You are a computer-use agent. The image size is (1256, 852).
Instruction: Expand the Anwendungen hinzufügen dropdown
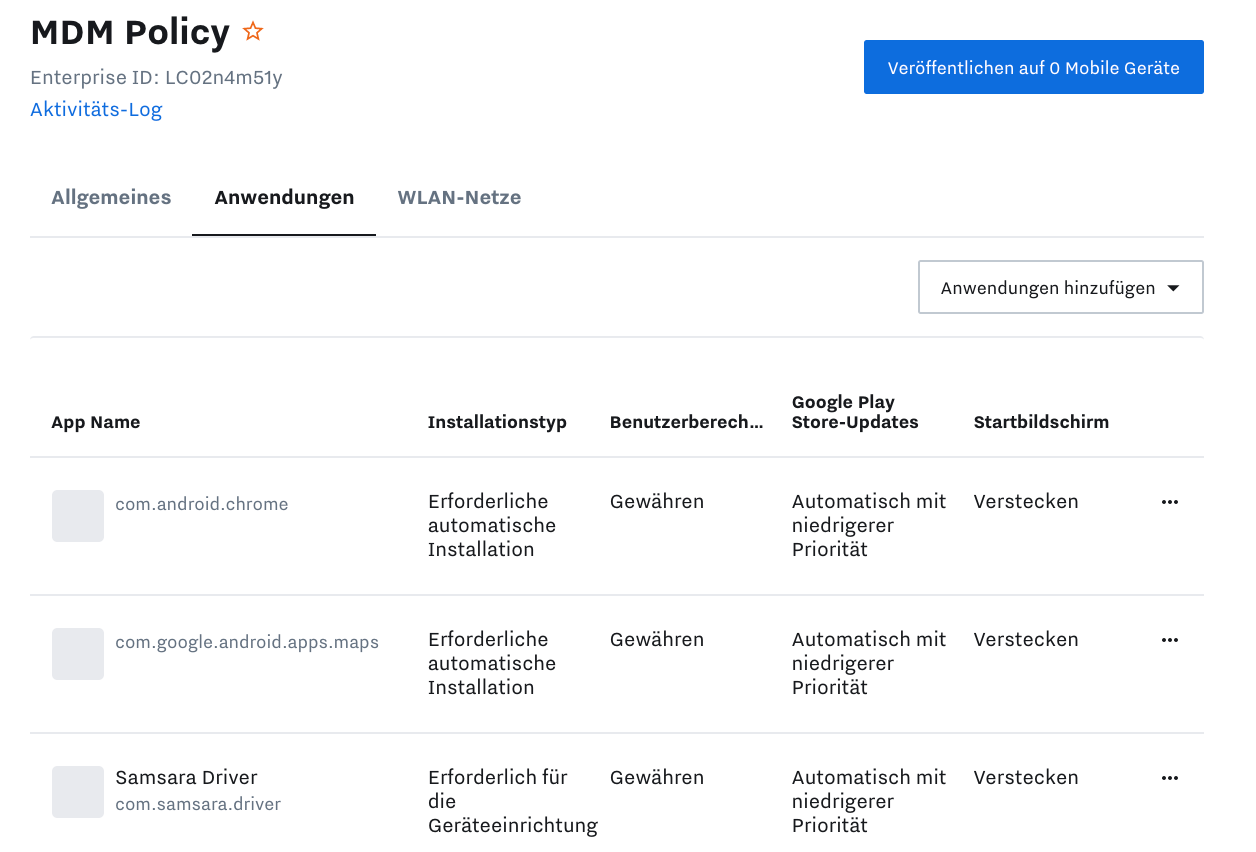1060,288
